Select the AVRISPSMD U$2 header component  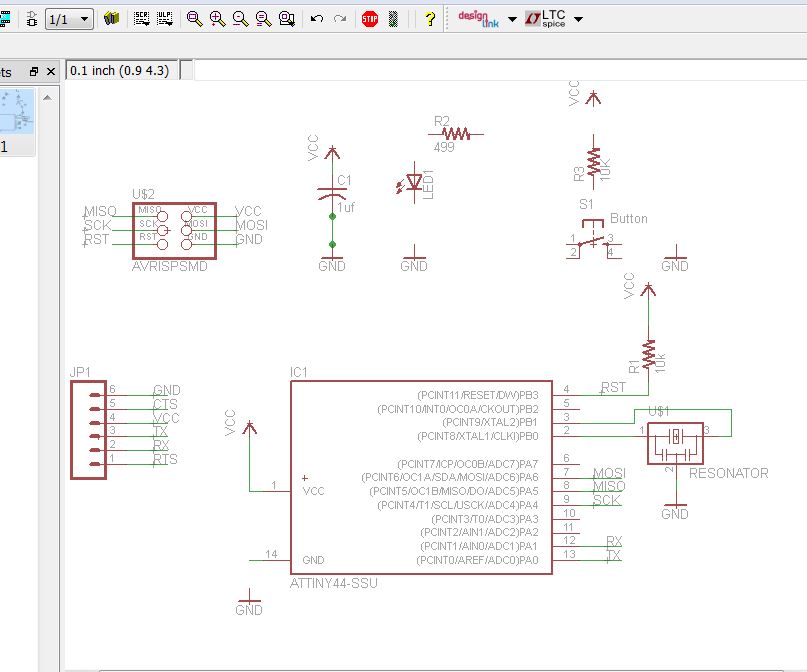coord(174,231)
